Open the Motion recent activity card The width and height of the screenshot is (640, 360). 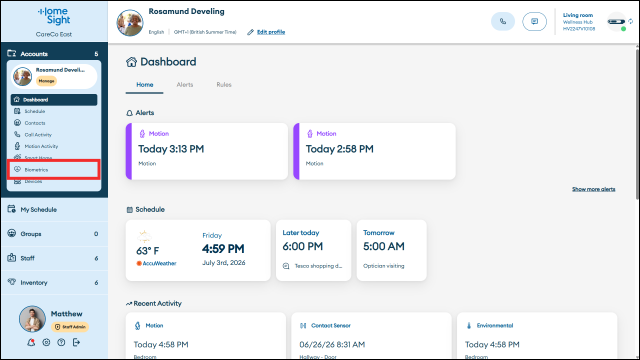click(206, 336)
